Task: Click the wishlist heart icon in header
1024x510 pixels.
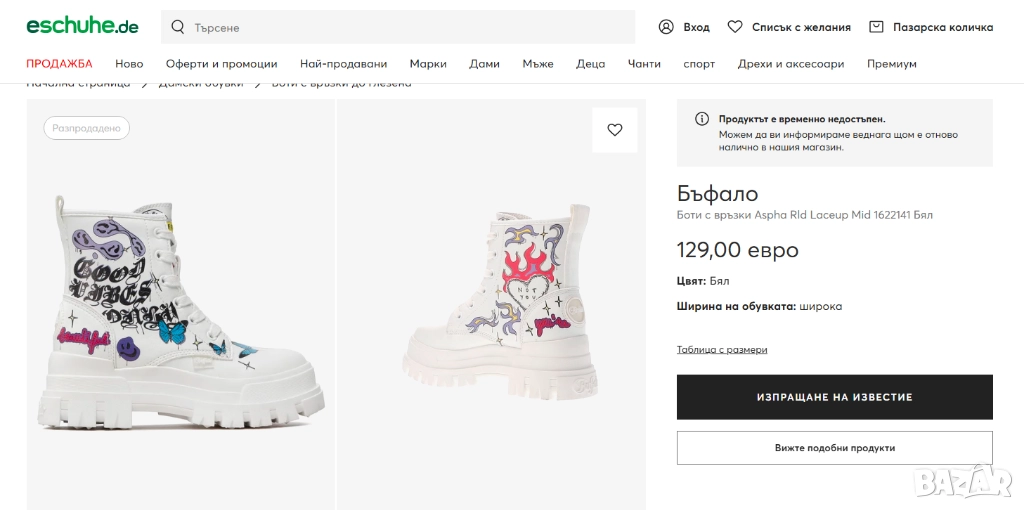Action: (x=735, y=27)
